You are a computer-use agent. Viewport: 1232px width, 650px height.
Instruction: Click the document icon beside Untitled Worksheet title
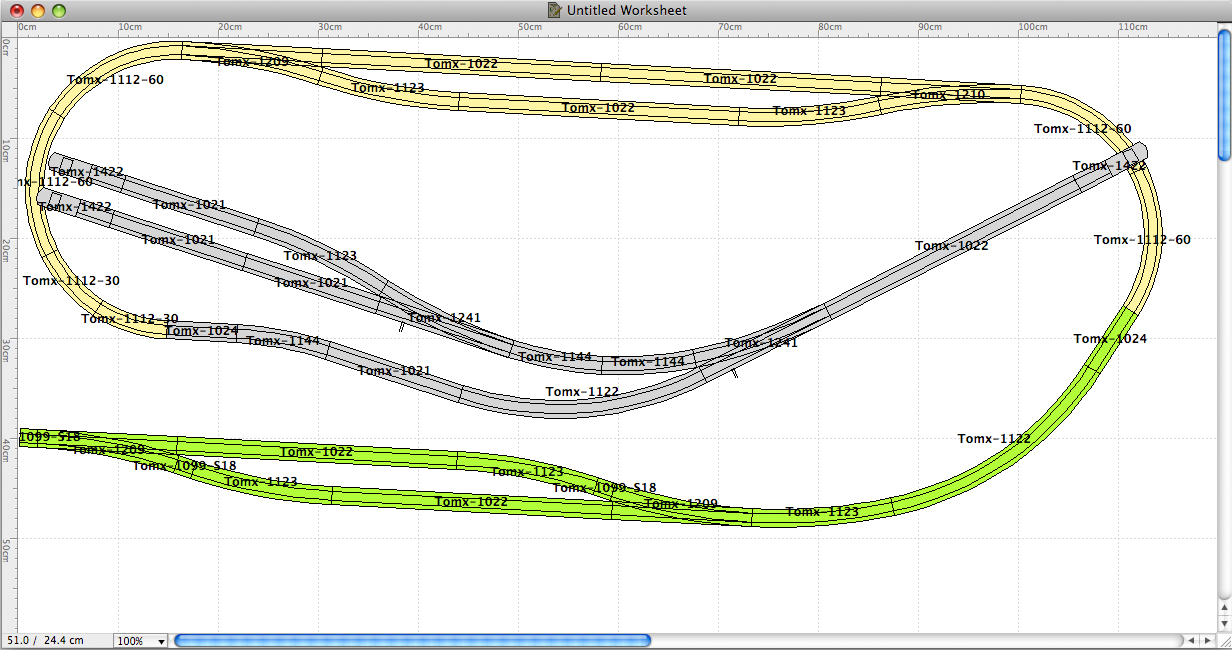click(x=554, y=10)
